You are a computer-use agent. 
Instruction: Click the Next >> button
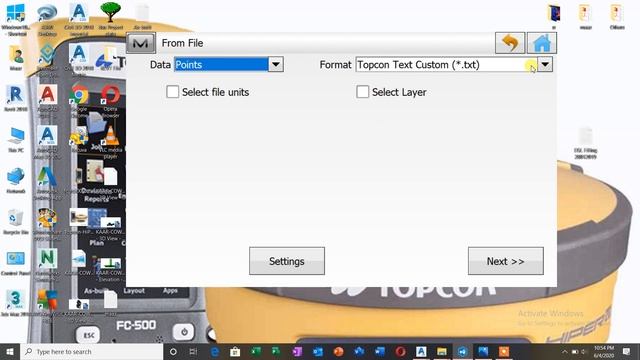point(506,261)
